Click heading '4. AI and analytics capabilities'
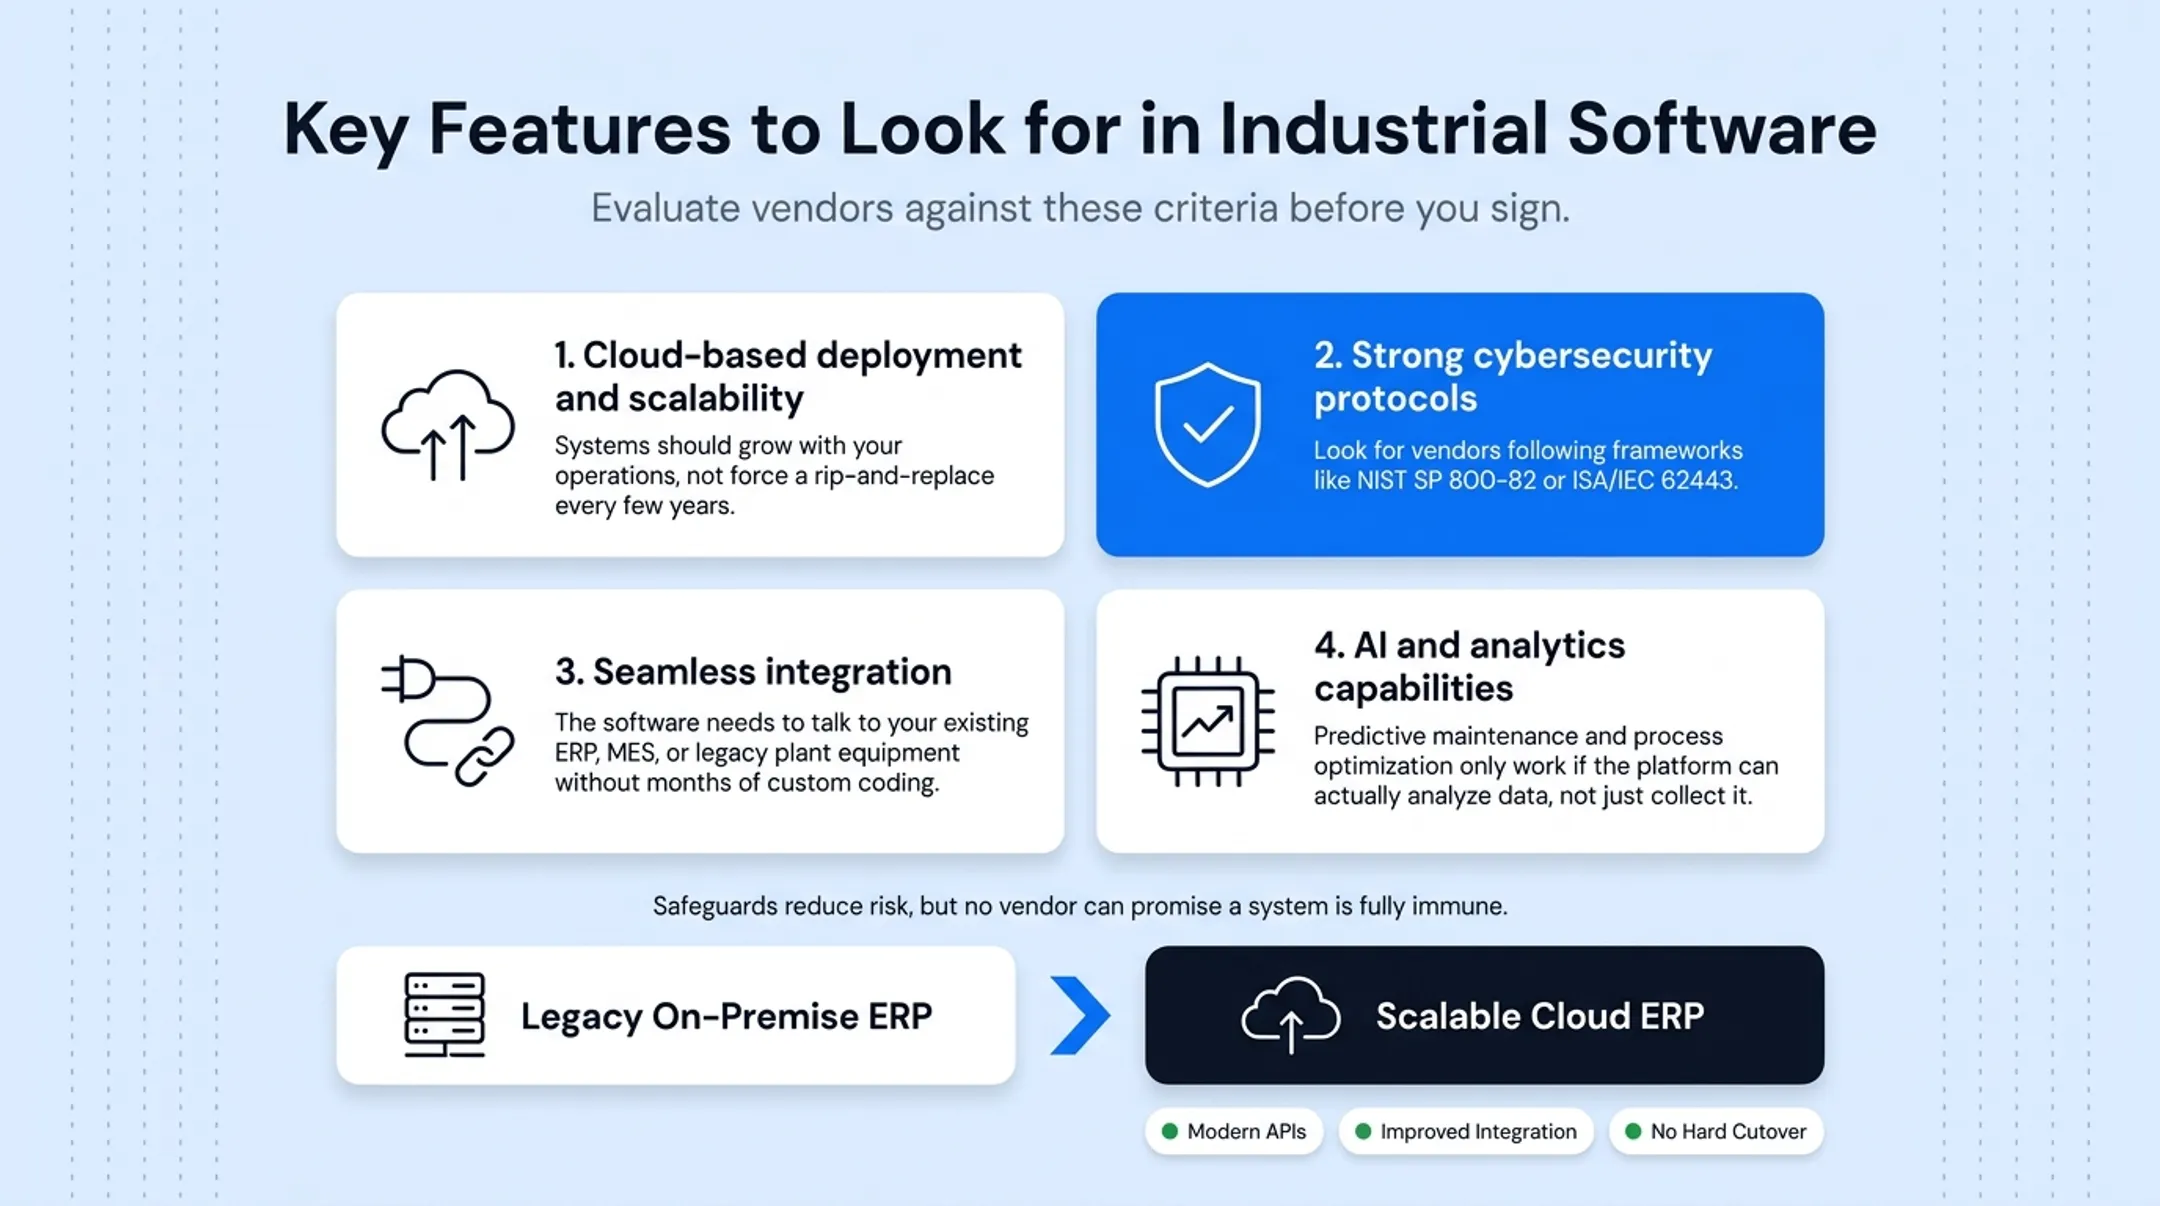Viewport: 2160px width, 1206px height. 1469,666
